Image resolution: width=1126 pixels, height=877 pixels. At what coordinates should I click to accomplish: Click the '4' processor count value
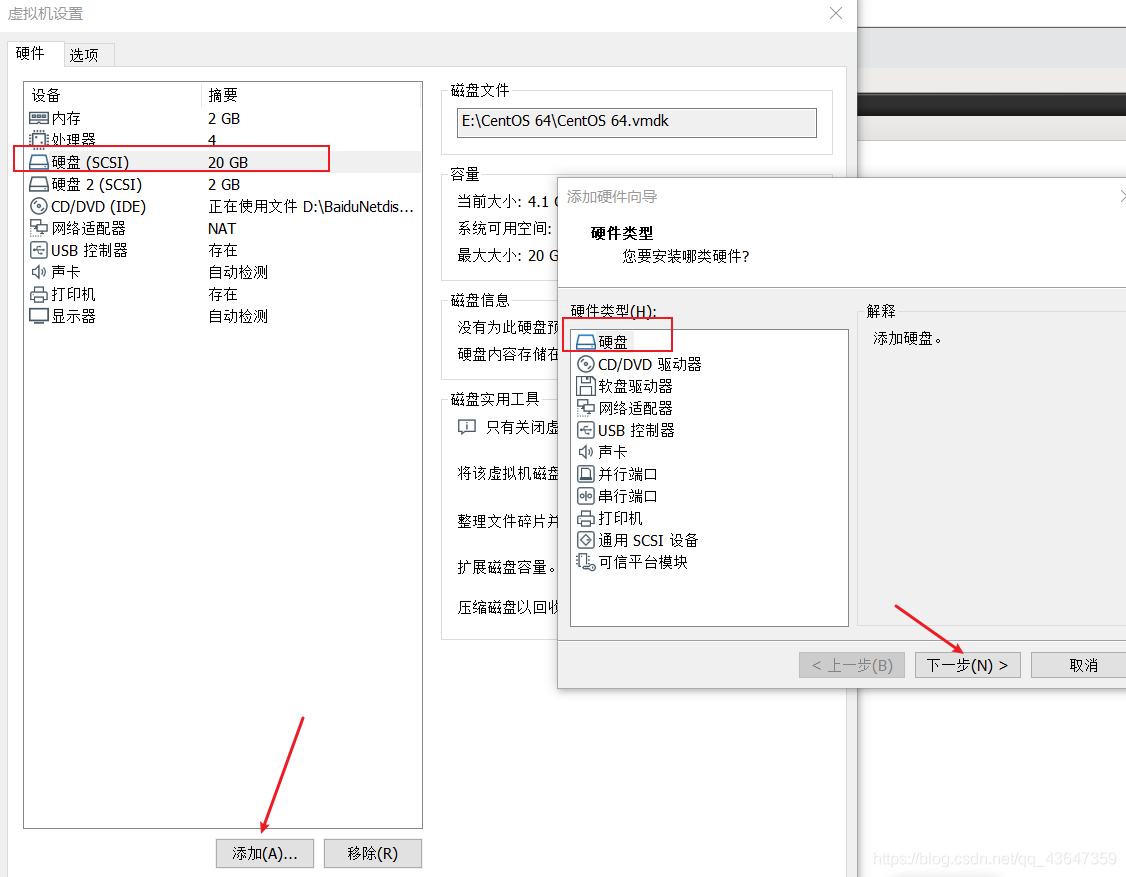[x=212, y=140]
